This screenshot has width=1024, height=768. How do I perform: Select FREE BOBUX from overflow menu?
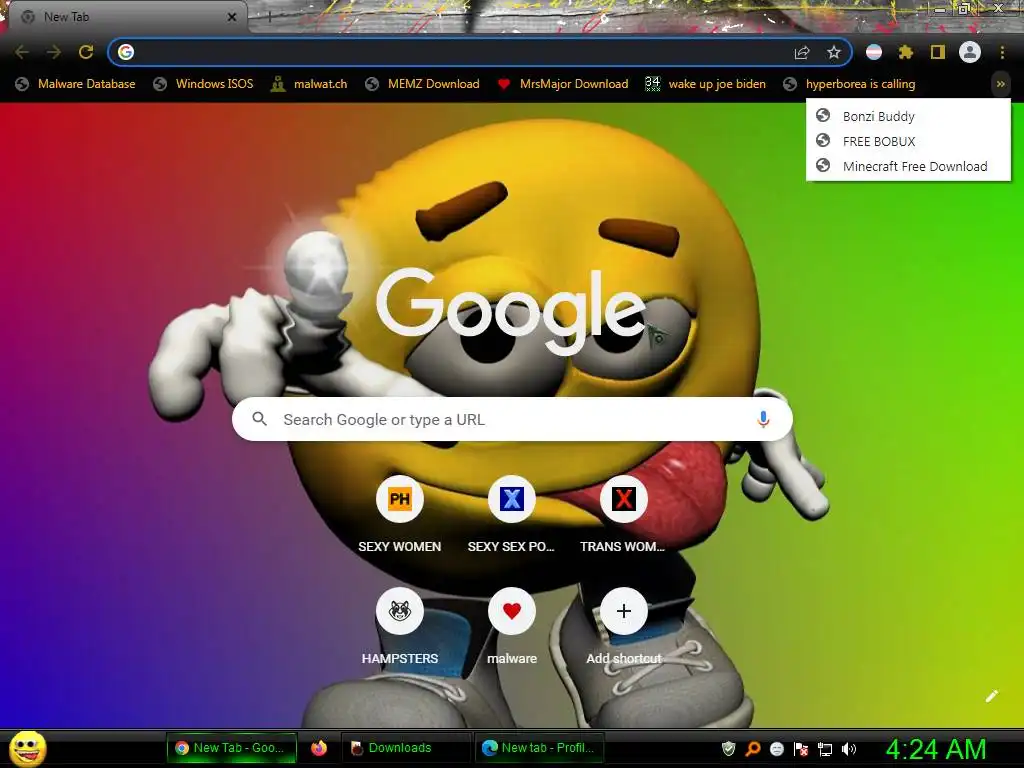(908, 141)
